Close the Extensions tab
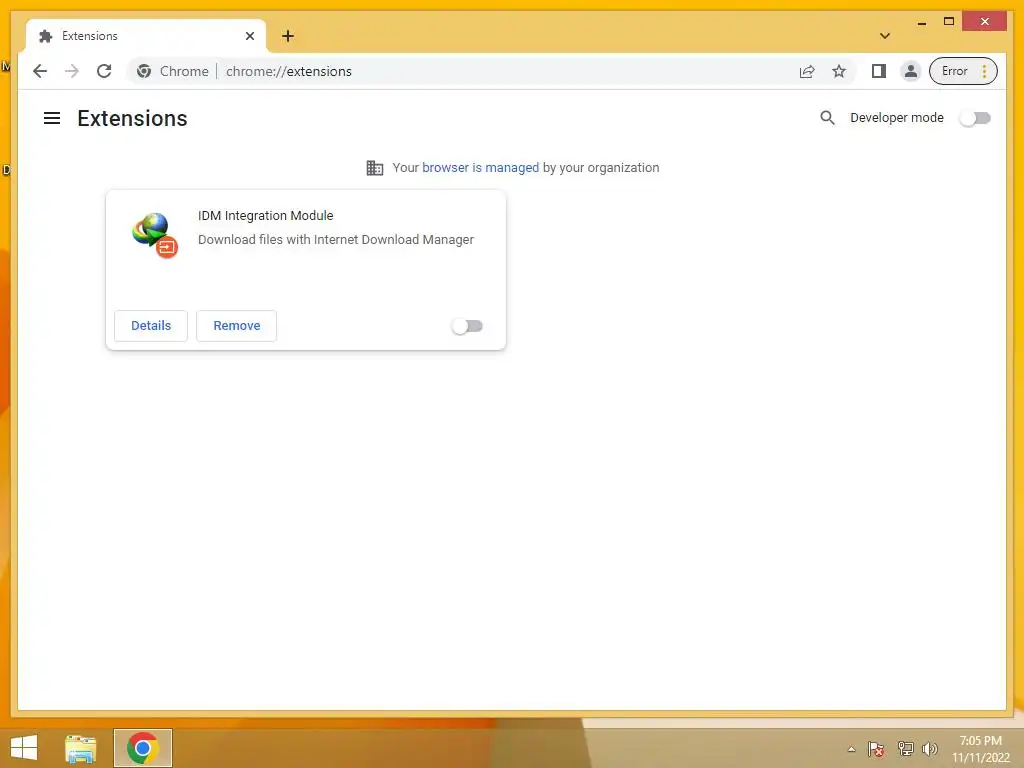 click(249, 36)
